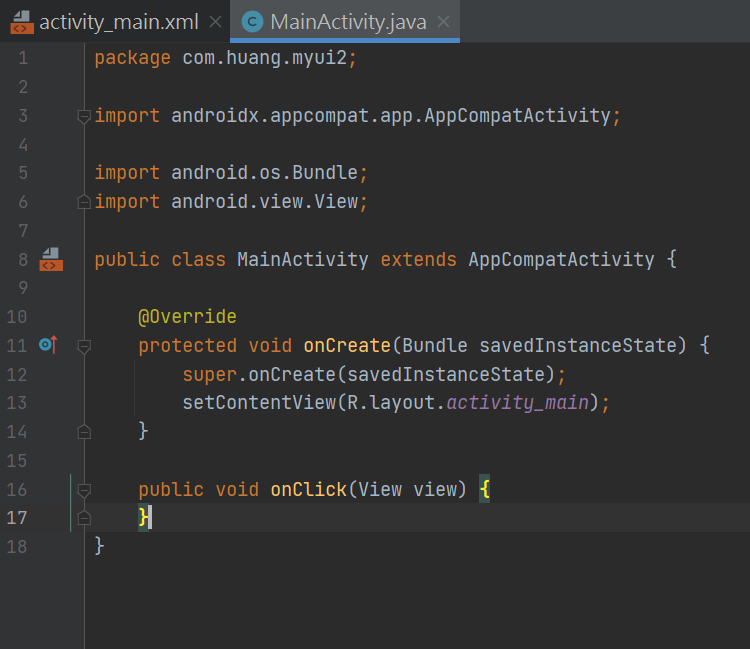Screen dimensions: 750x649
Task: Collapse the imports fold marker on line 3
Action: coord(84,116)
